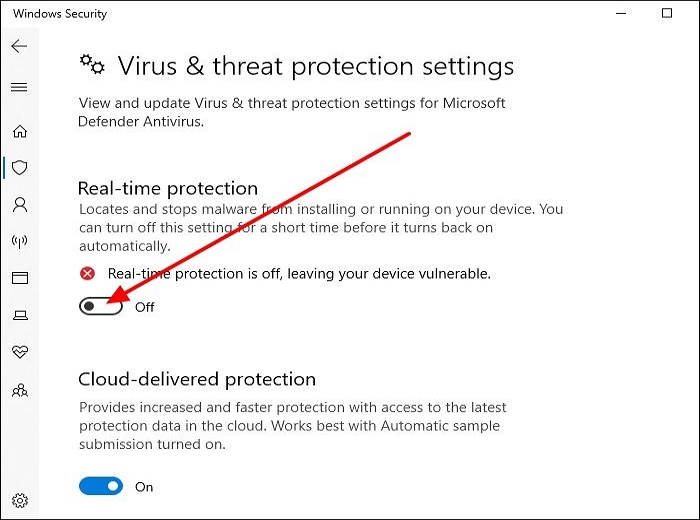Go back using the back arrow
The height and width of the screenshot is (520, 700).
click(19, 47)
